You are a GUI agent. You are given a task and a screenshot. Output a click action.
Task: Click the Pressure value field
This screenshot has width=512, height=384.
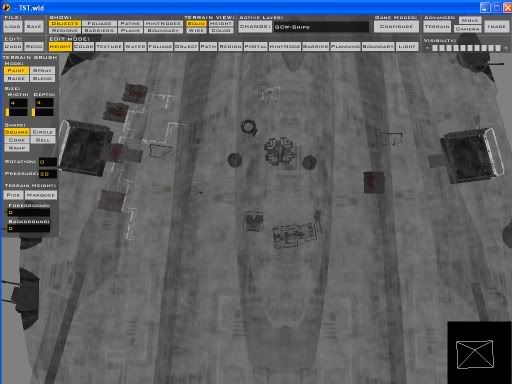[x=48, y=174]
